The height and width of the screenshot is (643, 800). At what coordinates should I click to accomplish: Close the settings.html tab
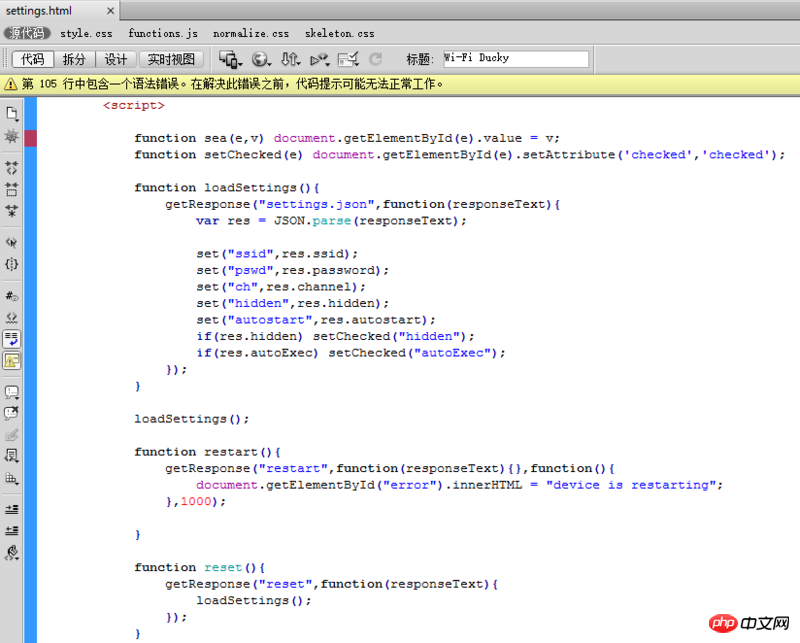point(110,11)
